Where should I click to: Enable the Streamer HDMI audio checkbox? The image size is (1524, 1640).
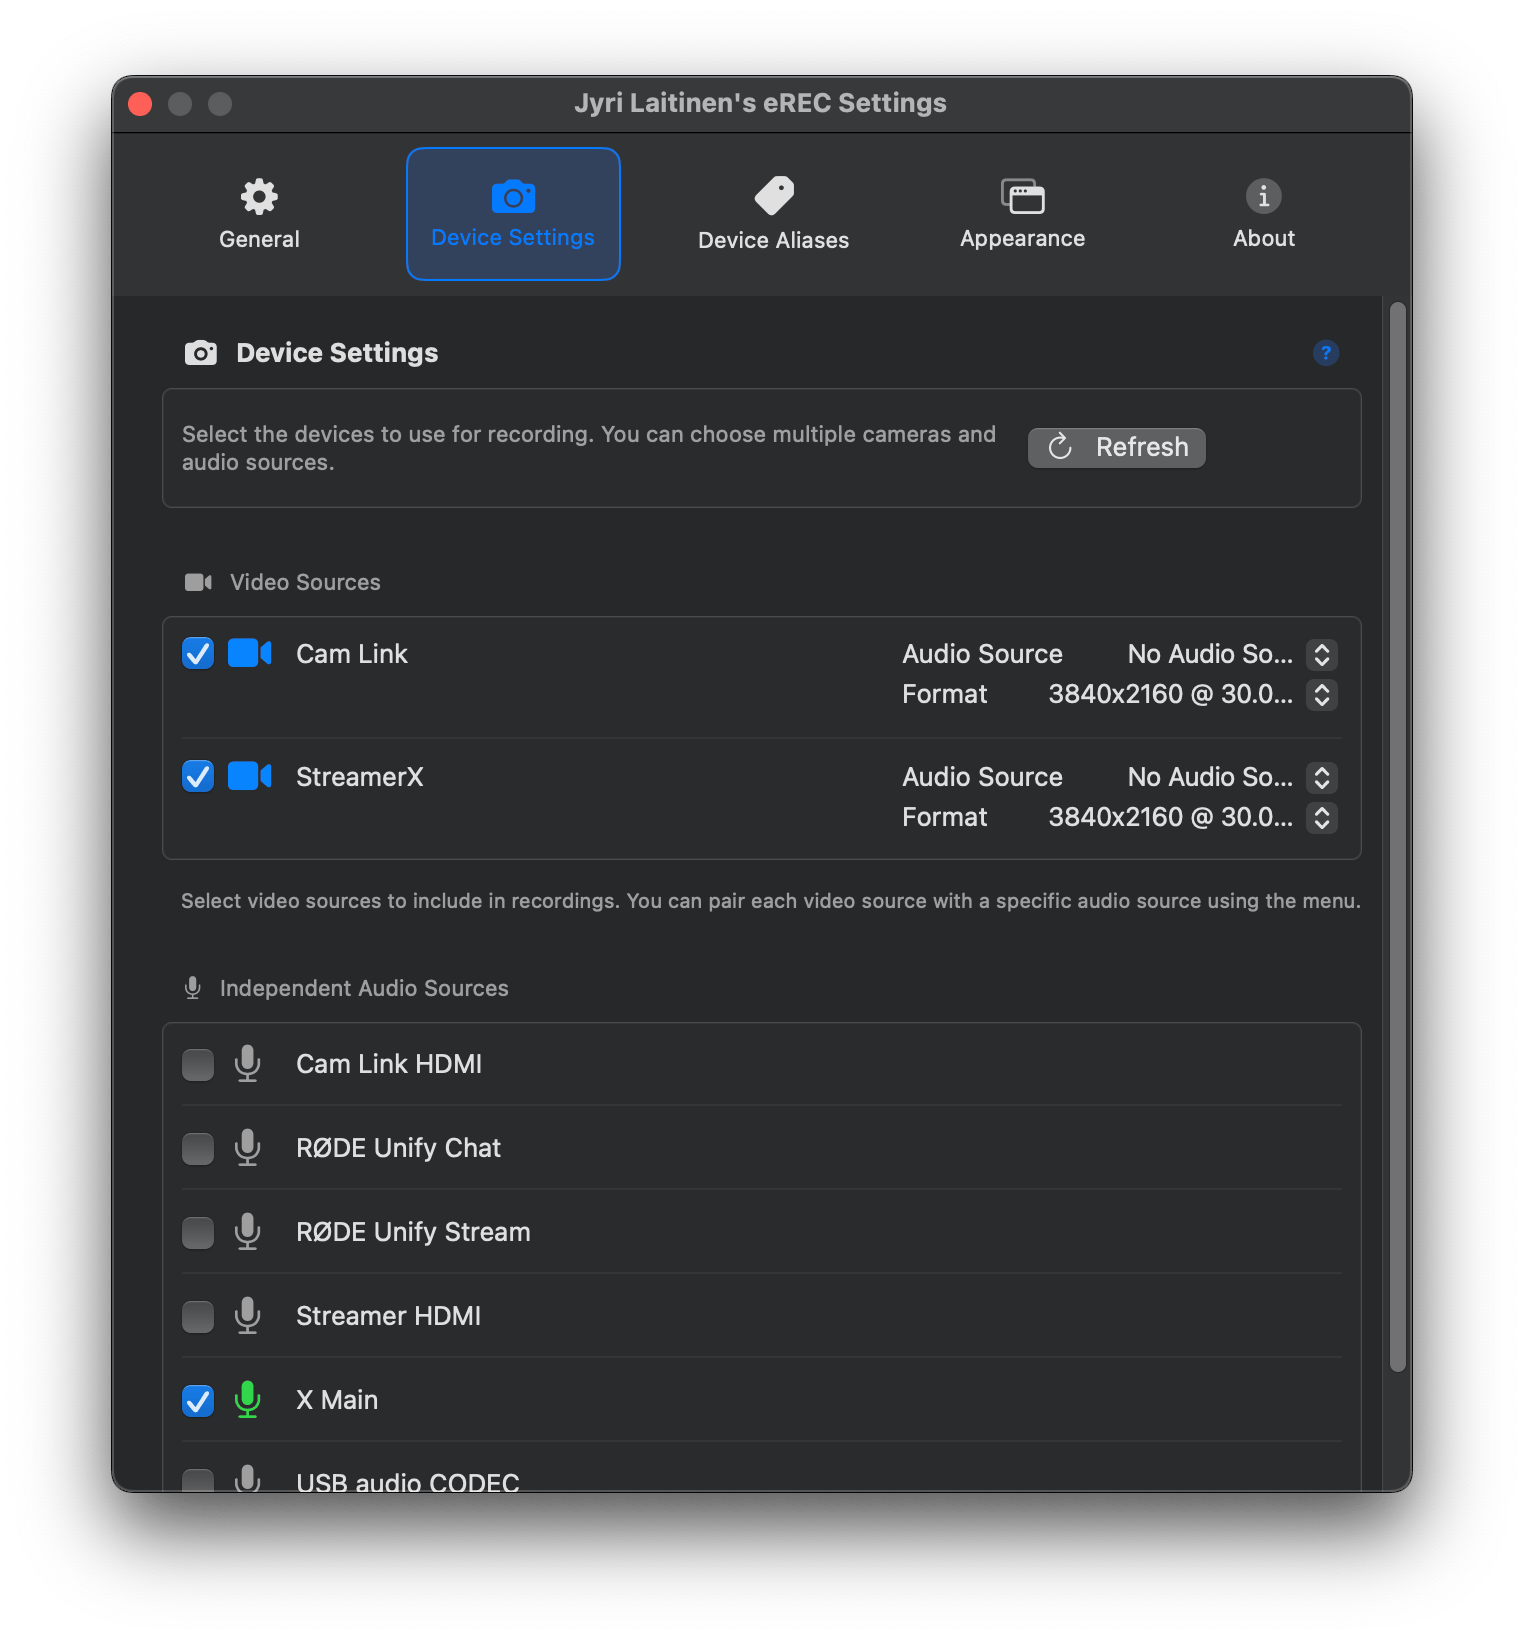[x=198, y=1317]
